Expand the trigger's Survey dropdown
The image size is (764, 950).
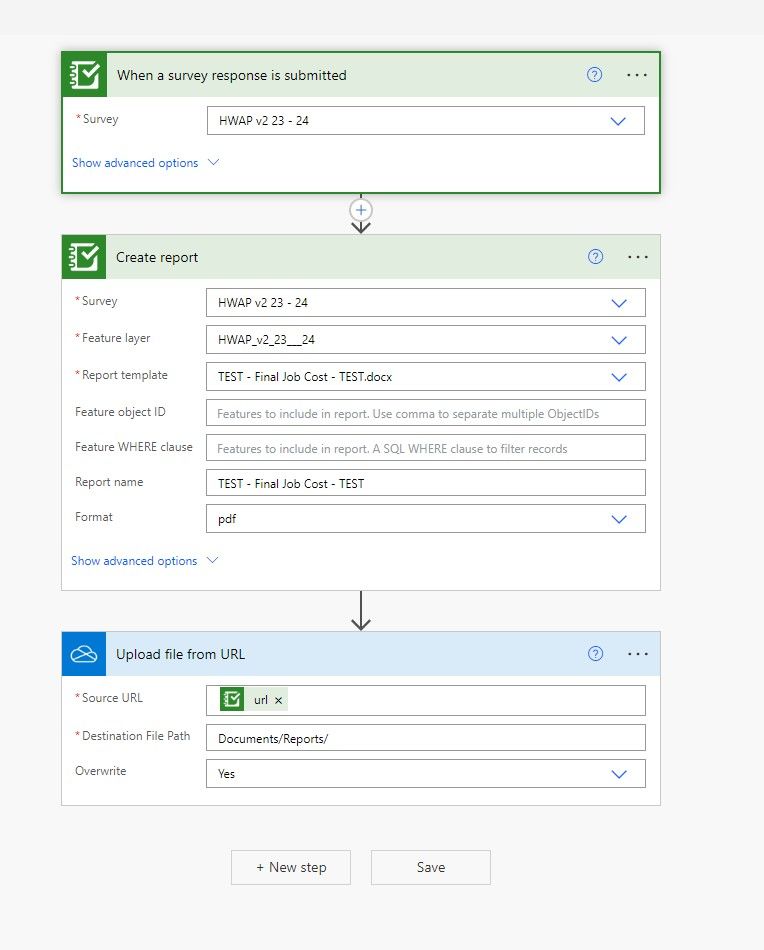click(x=618, y=121)
